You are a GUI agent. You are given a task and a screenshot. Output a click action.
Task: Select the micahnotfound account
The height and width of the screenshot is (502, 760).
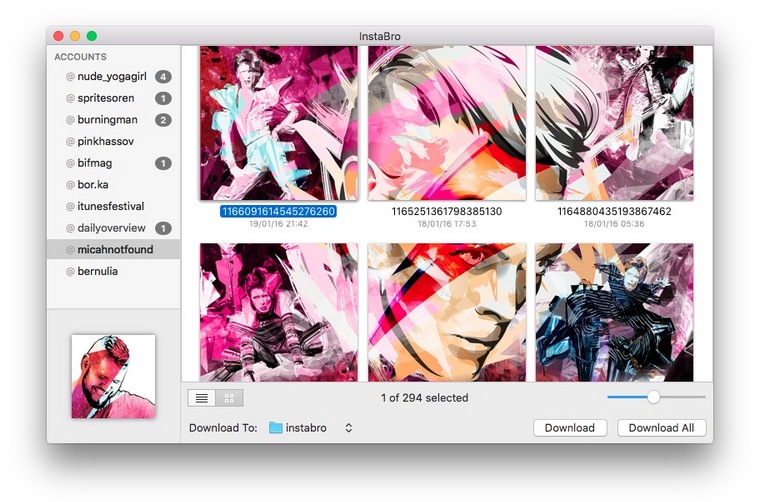pyautogui.click(x=114, y=250)
